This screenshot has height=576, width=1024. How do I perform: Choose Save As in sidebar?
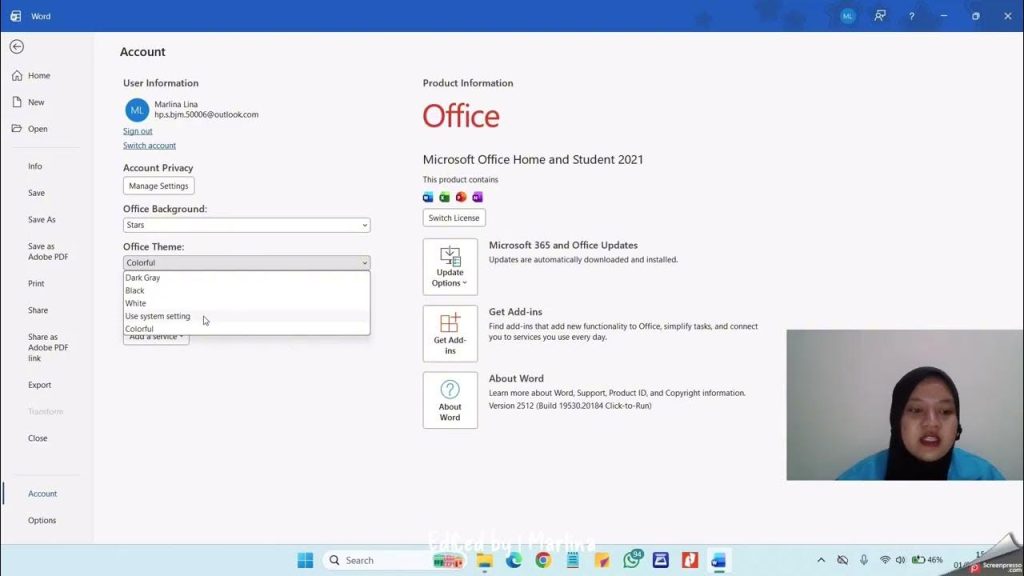pyautogui.click(x=41, y=220)
